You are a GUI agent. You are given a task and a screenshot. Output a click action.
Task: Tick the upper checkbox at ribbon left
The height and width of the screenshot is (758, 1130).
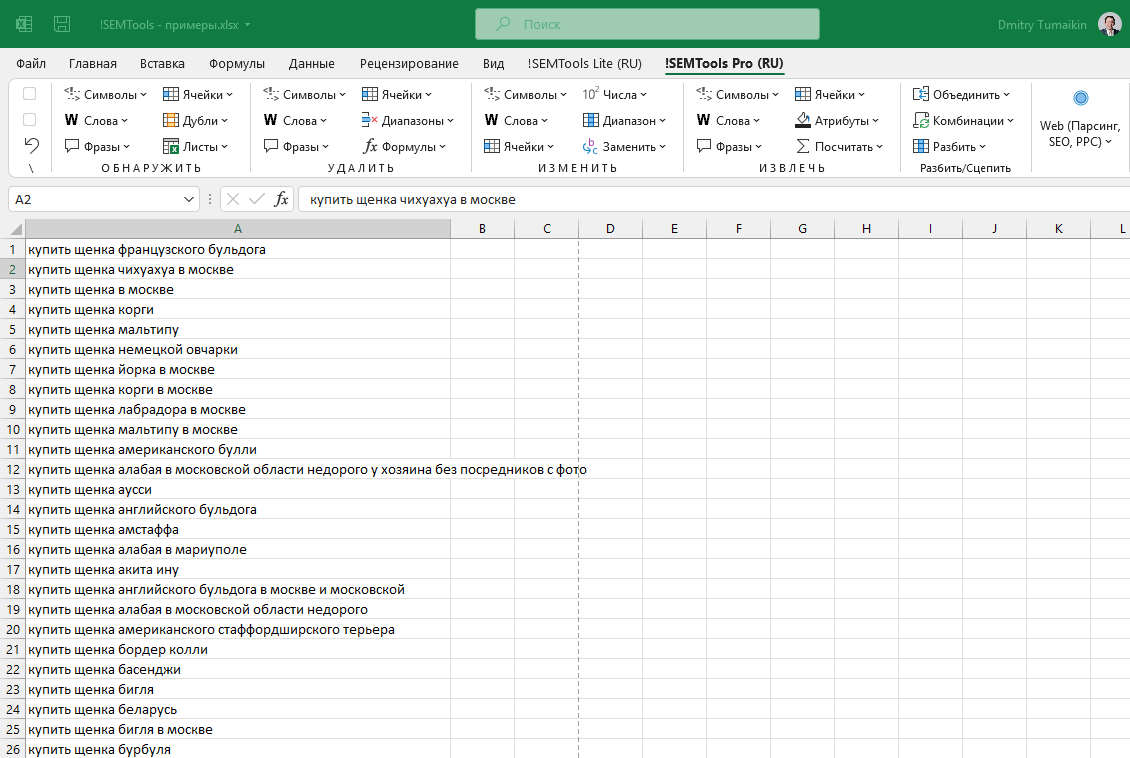(x=30, y=94)
